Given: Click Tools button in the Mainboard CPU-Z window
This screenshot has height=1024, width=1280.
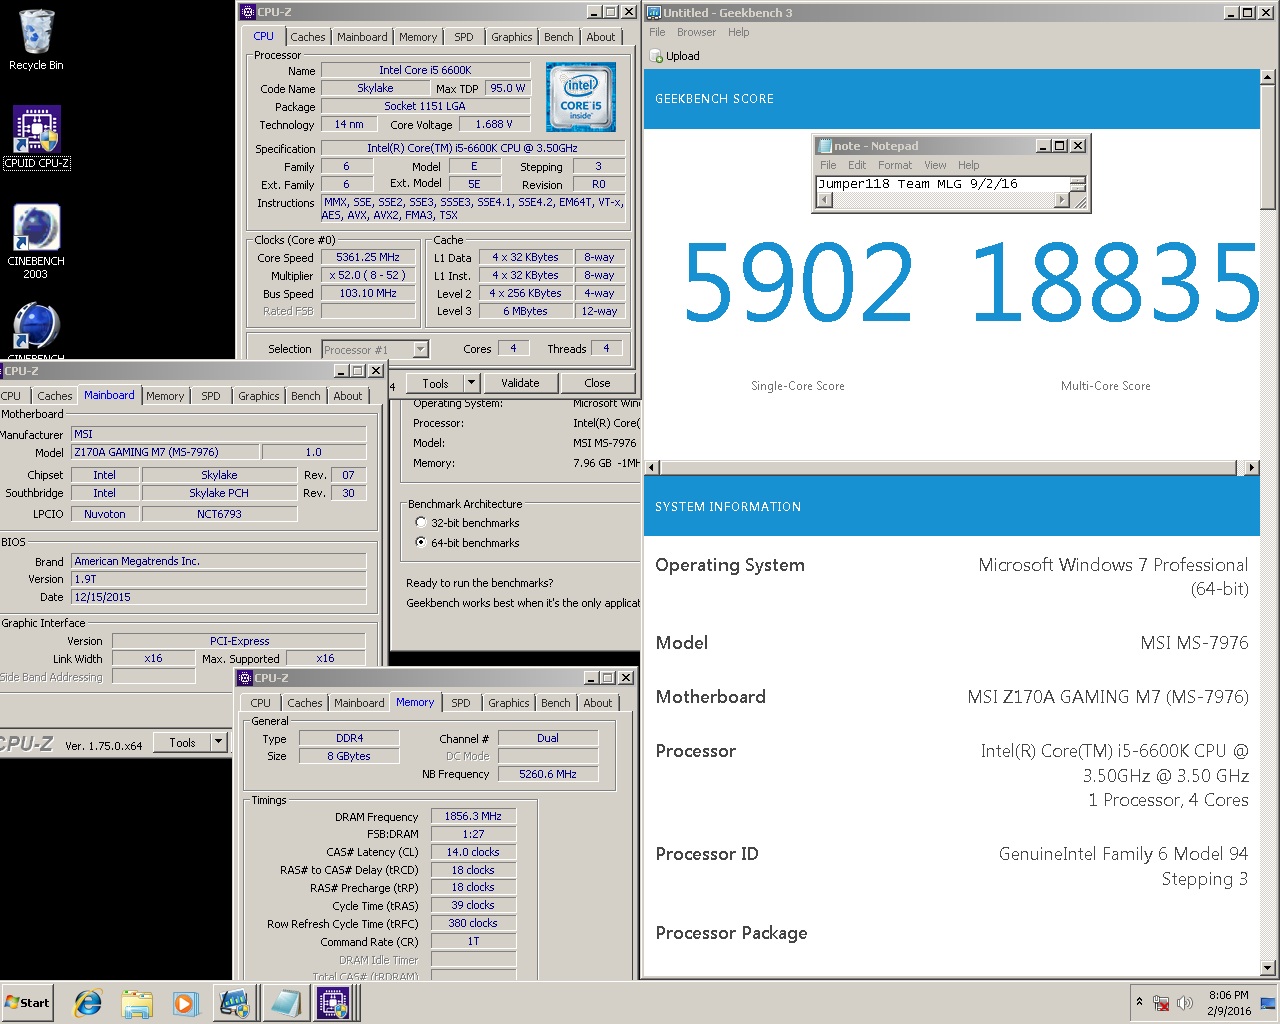Looking at the screenshot, I should click(182, 742).
